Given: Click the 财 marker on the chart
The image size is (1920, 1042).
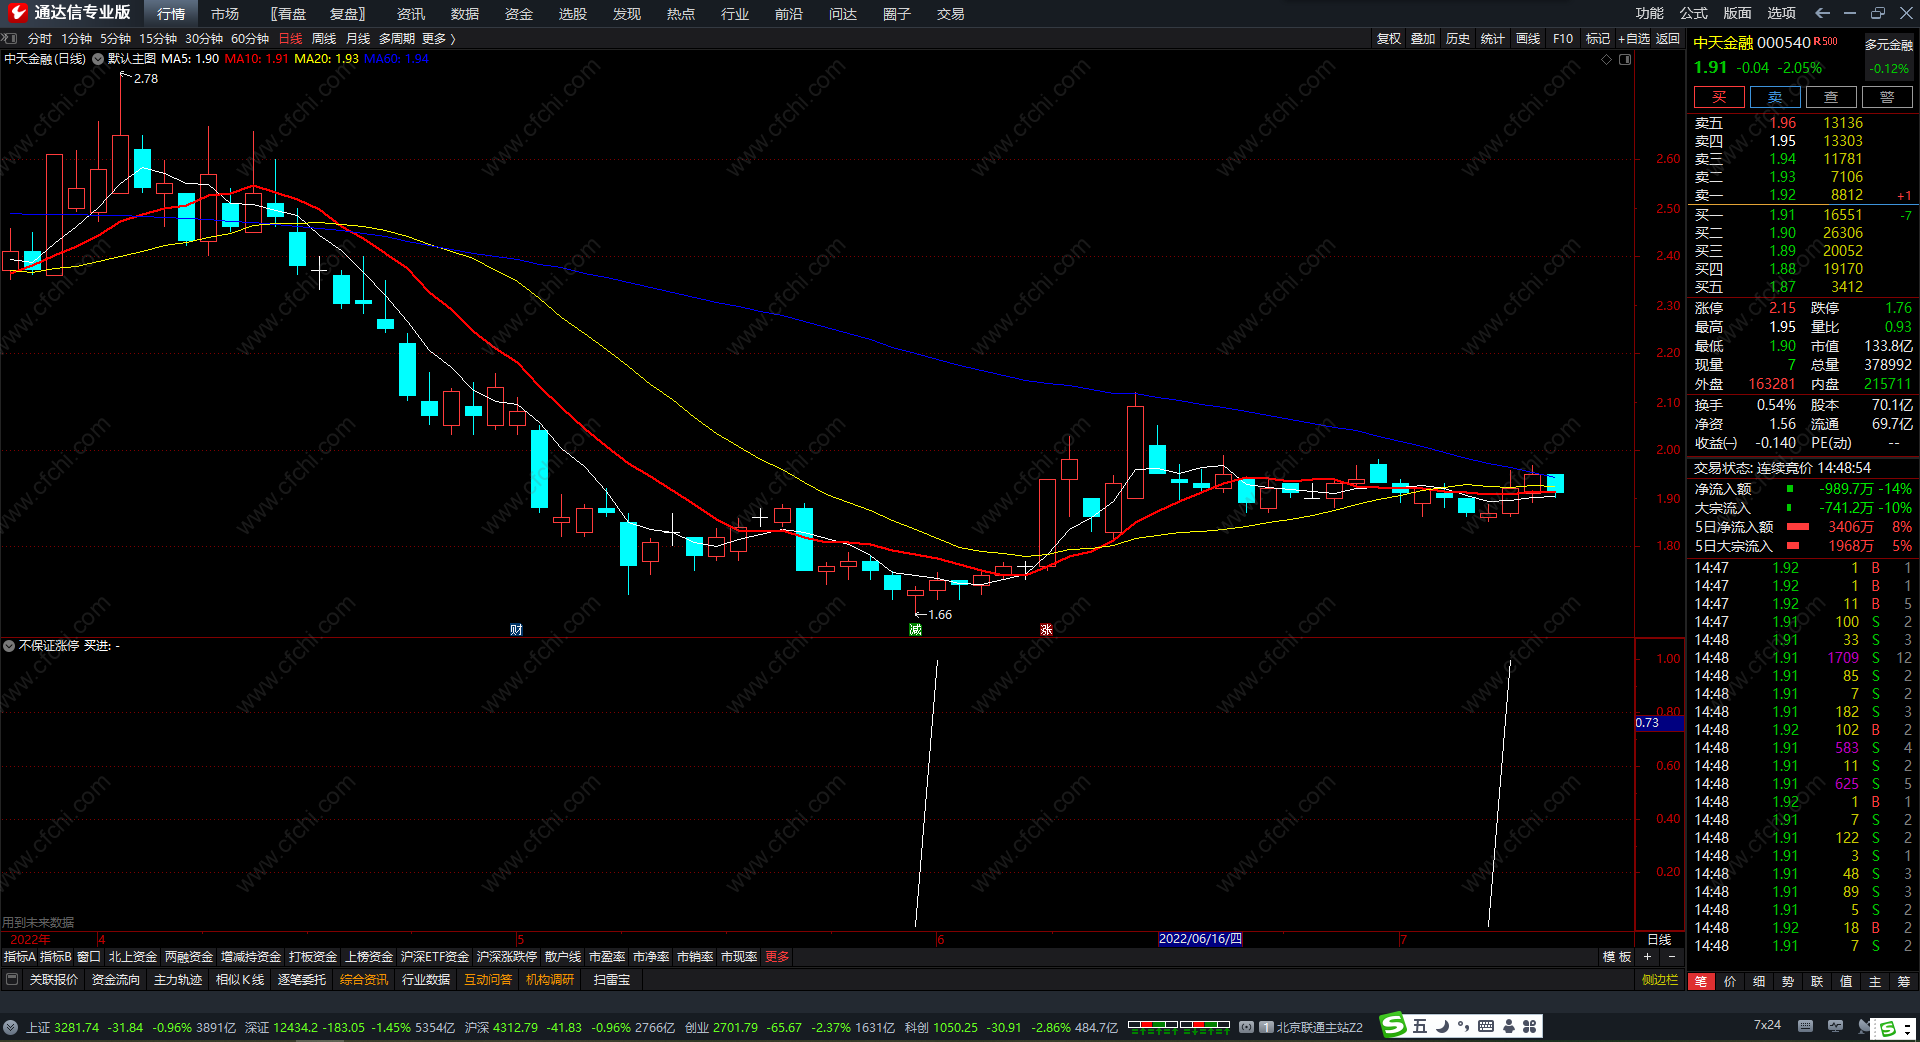Looking at the screenshot, I should click(516, 629).
